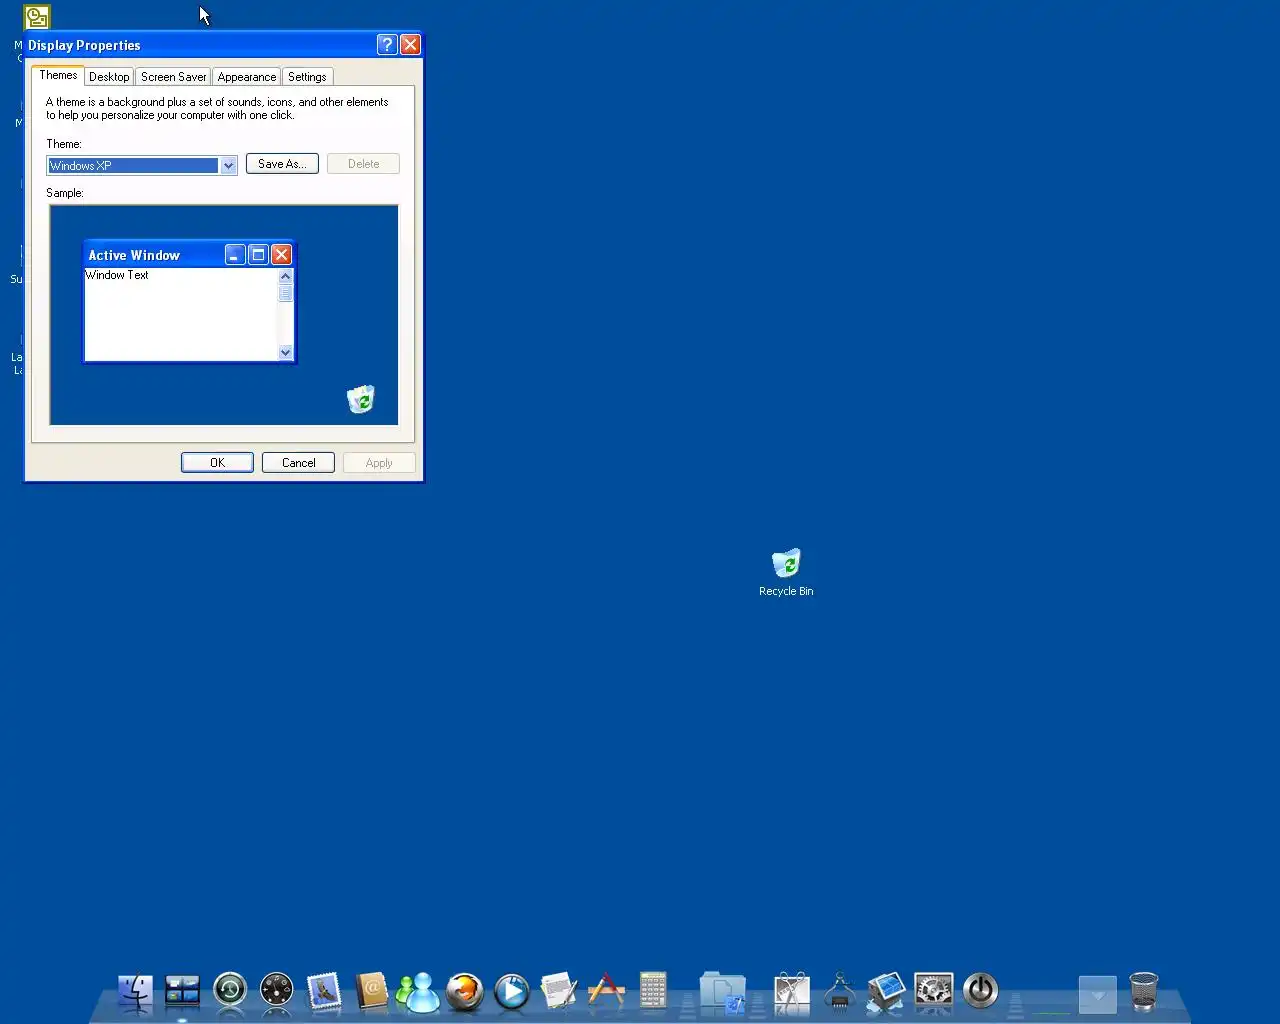Open the Firefox browser icon in the dock
The height and width of the screenshot is (1024, 1280).
[x=465, y=992]
